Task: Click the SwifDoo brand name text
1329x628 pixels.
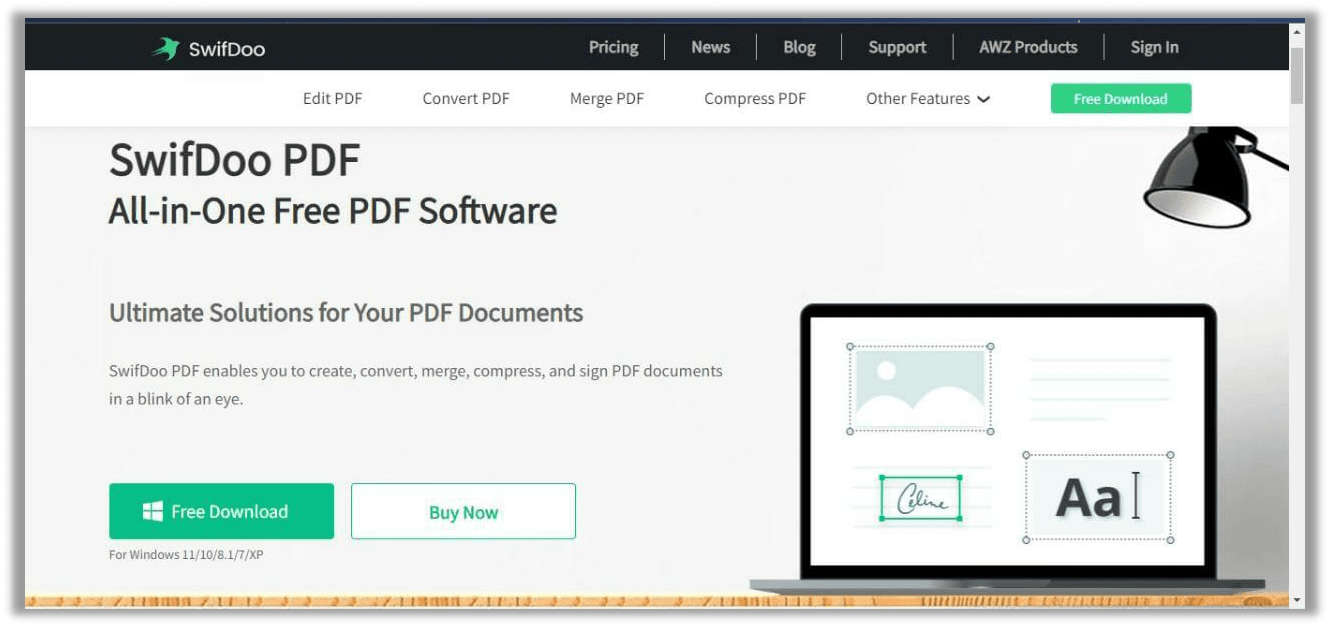Action: pos(227,48)
